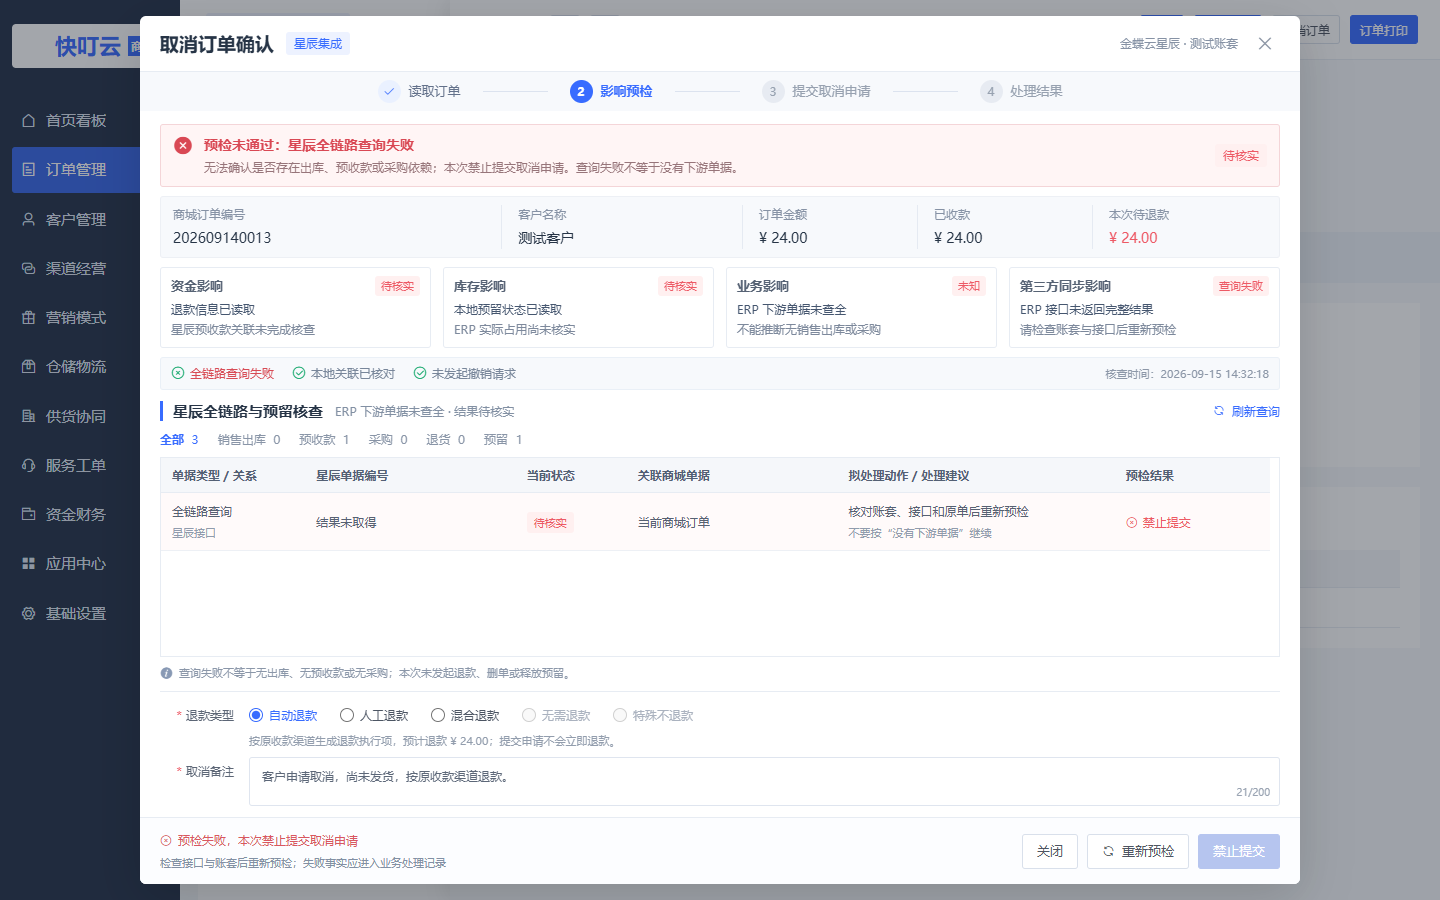Click the 未知 tag on 业务影响 card
Screen dimensions: 1440x900
(x=969, y=286)
